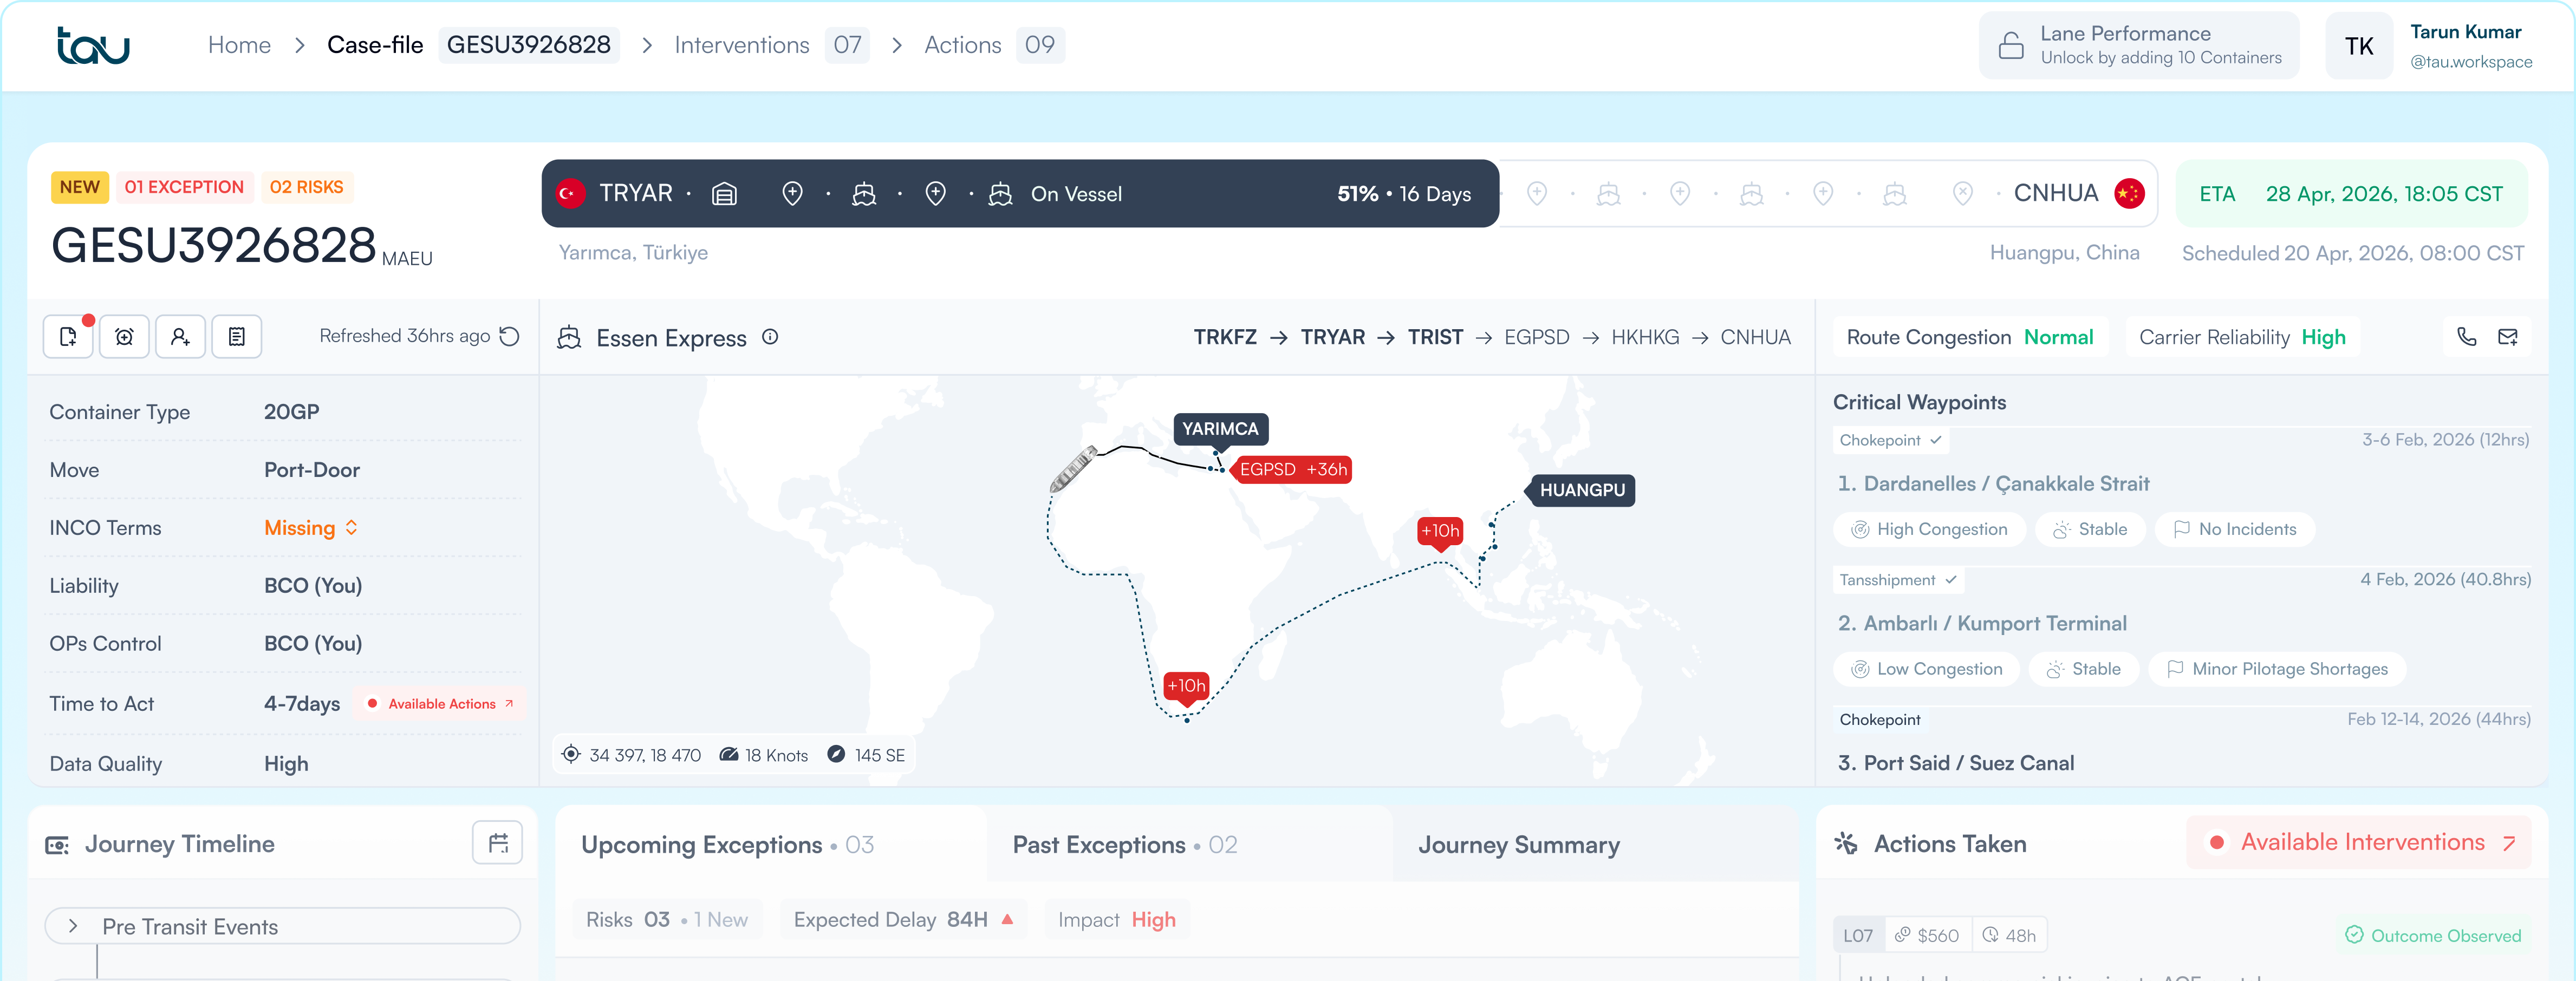Click Carrier Reliability High chip
The image size is (2576, 981).
coord(2242,337)
